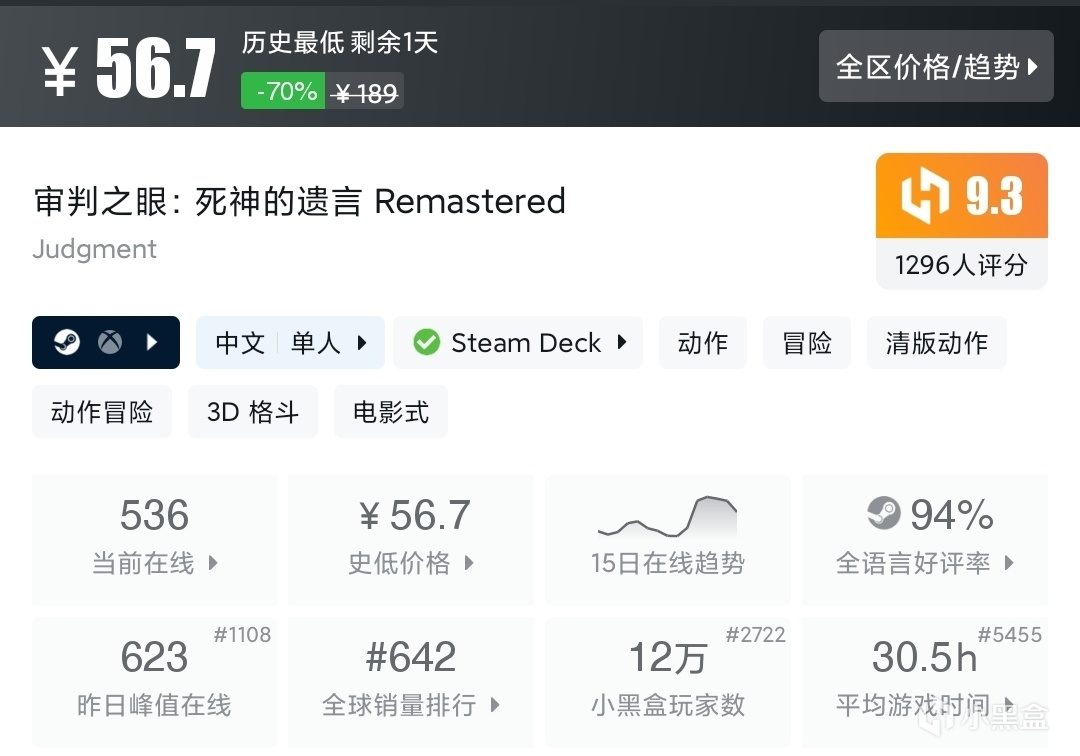Viewport: 1080px width, 756px height.
Task: Open the 15日在线趋势 chart
Action: click(667, 540)
